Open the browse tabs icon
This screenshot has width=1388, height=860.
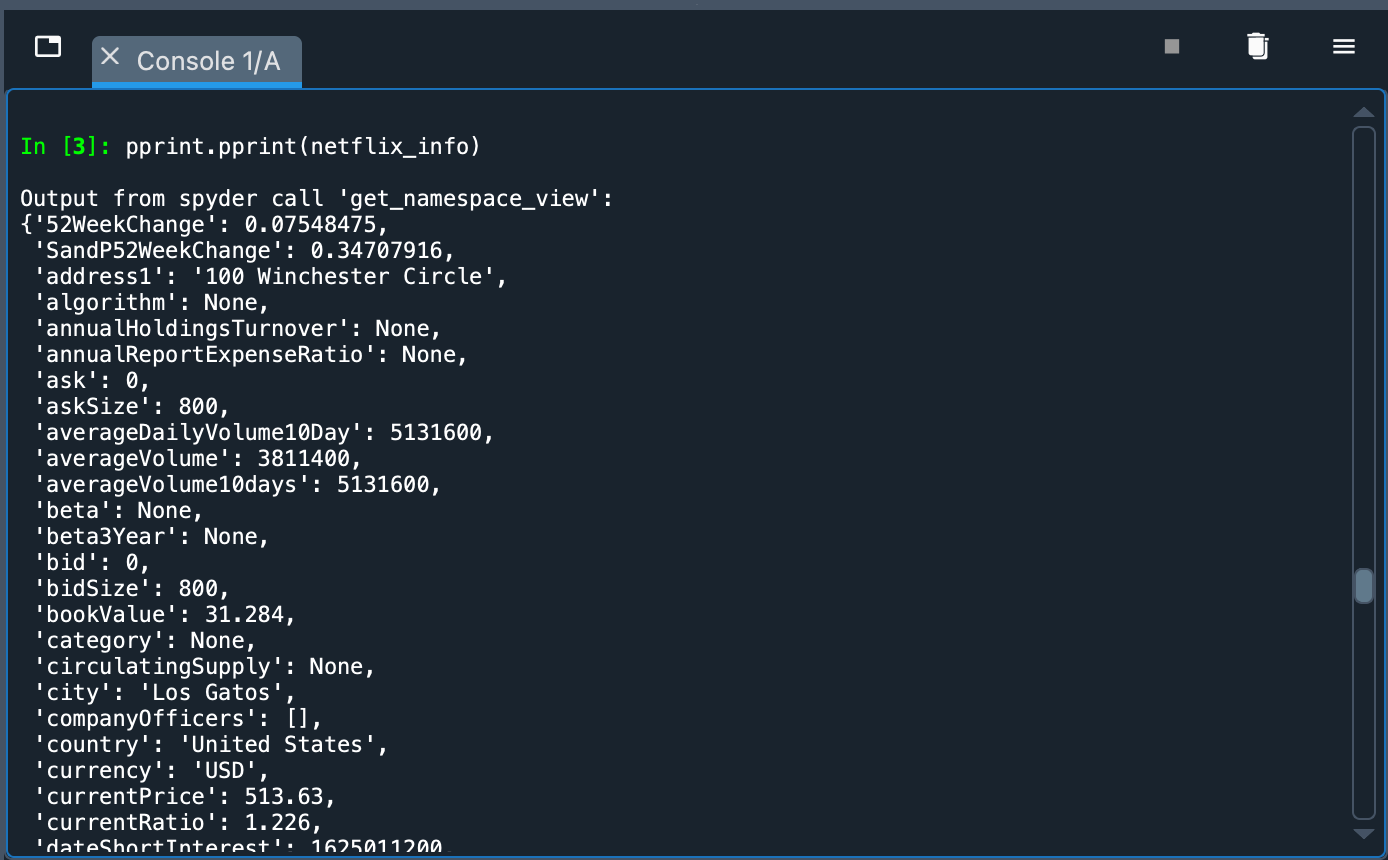47,46
